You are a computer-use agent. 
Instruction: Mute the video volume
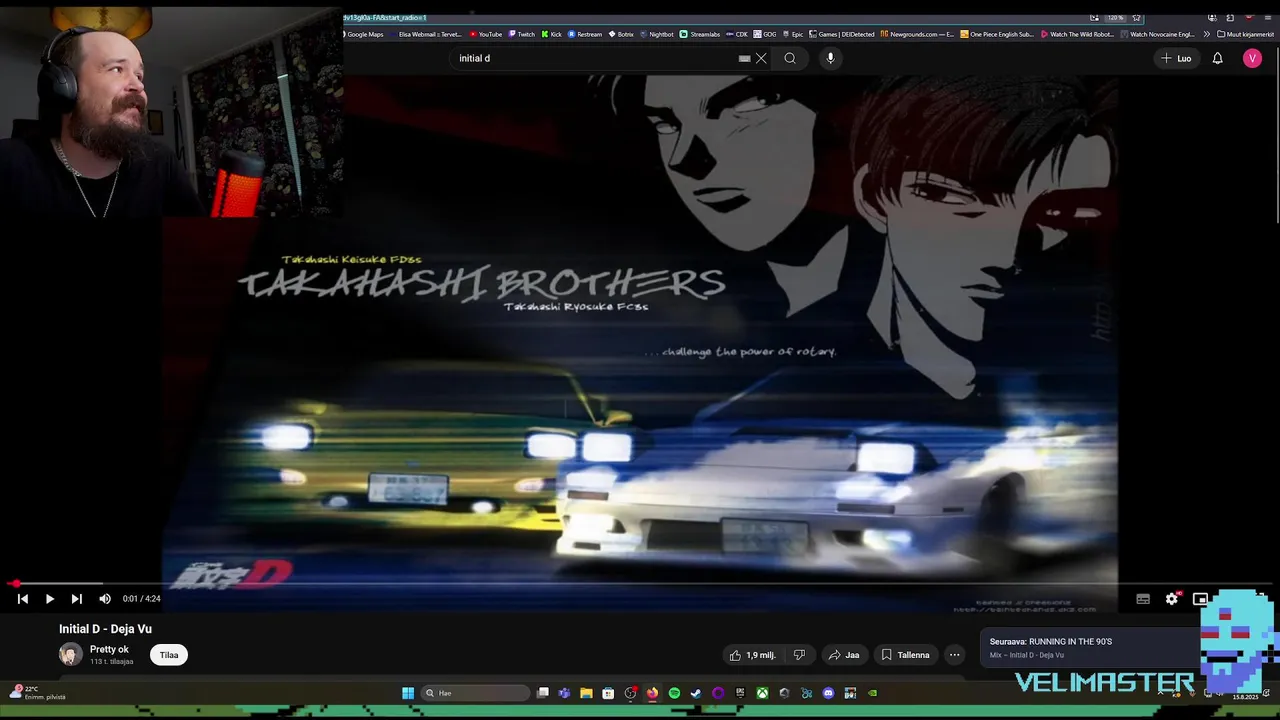pyautogui.click(x=105, y=599)
